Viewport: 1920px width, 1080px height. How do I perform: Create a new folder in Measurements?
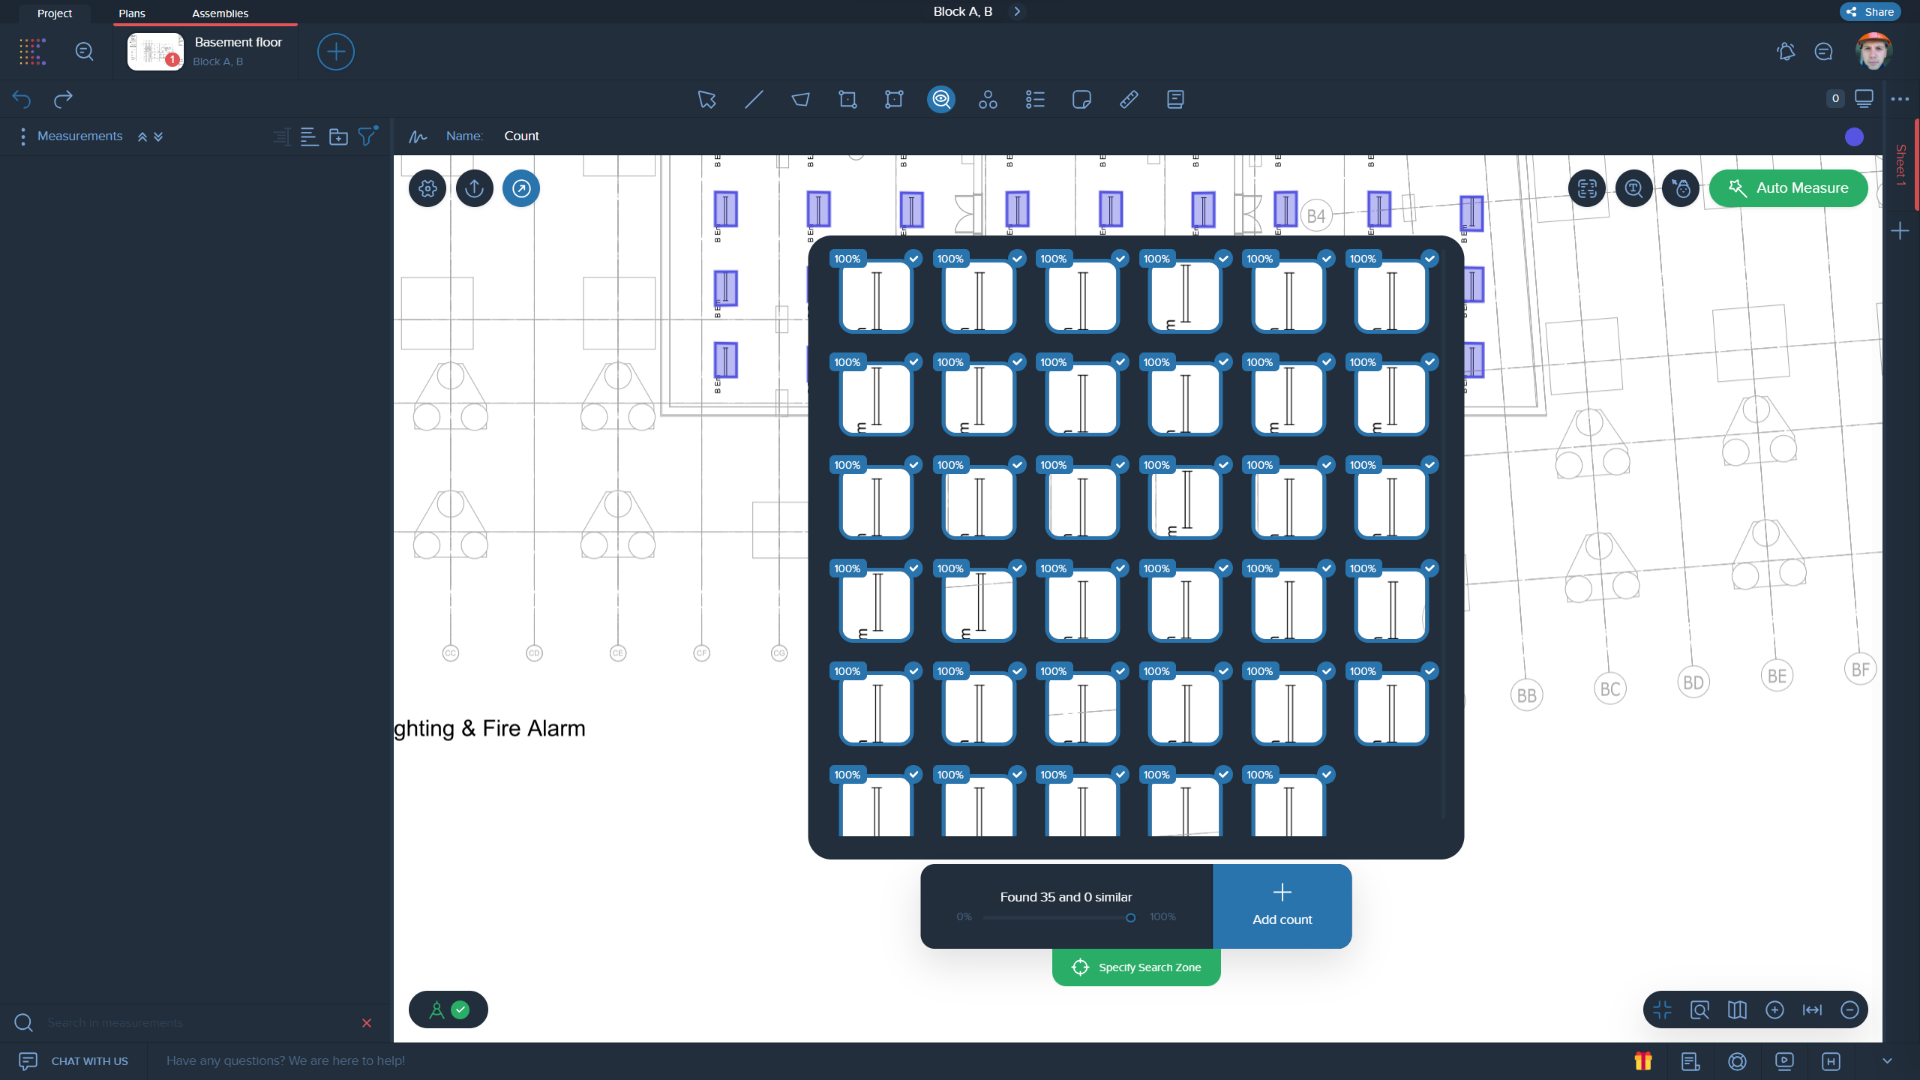tap(337, 136)
